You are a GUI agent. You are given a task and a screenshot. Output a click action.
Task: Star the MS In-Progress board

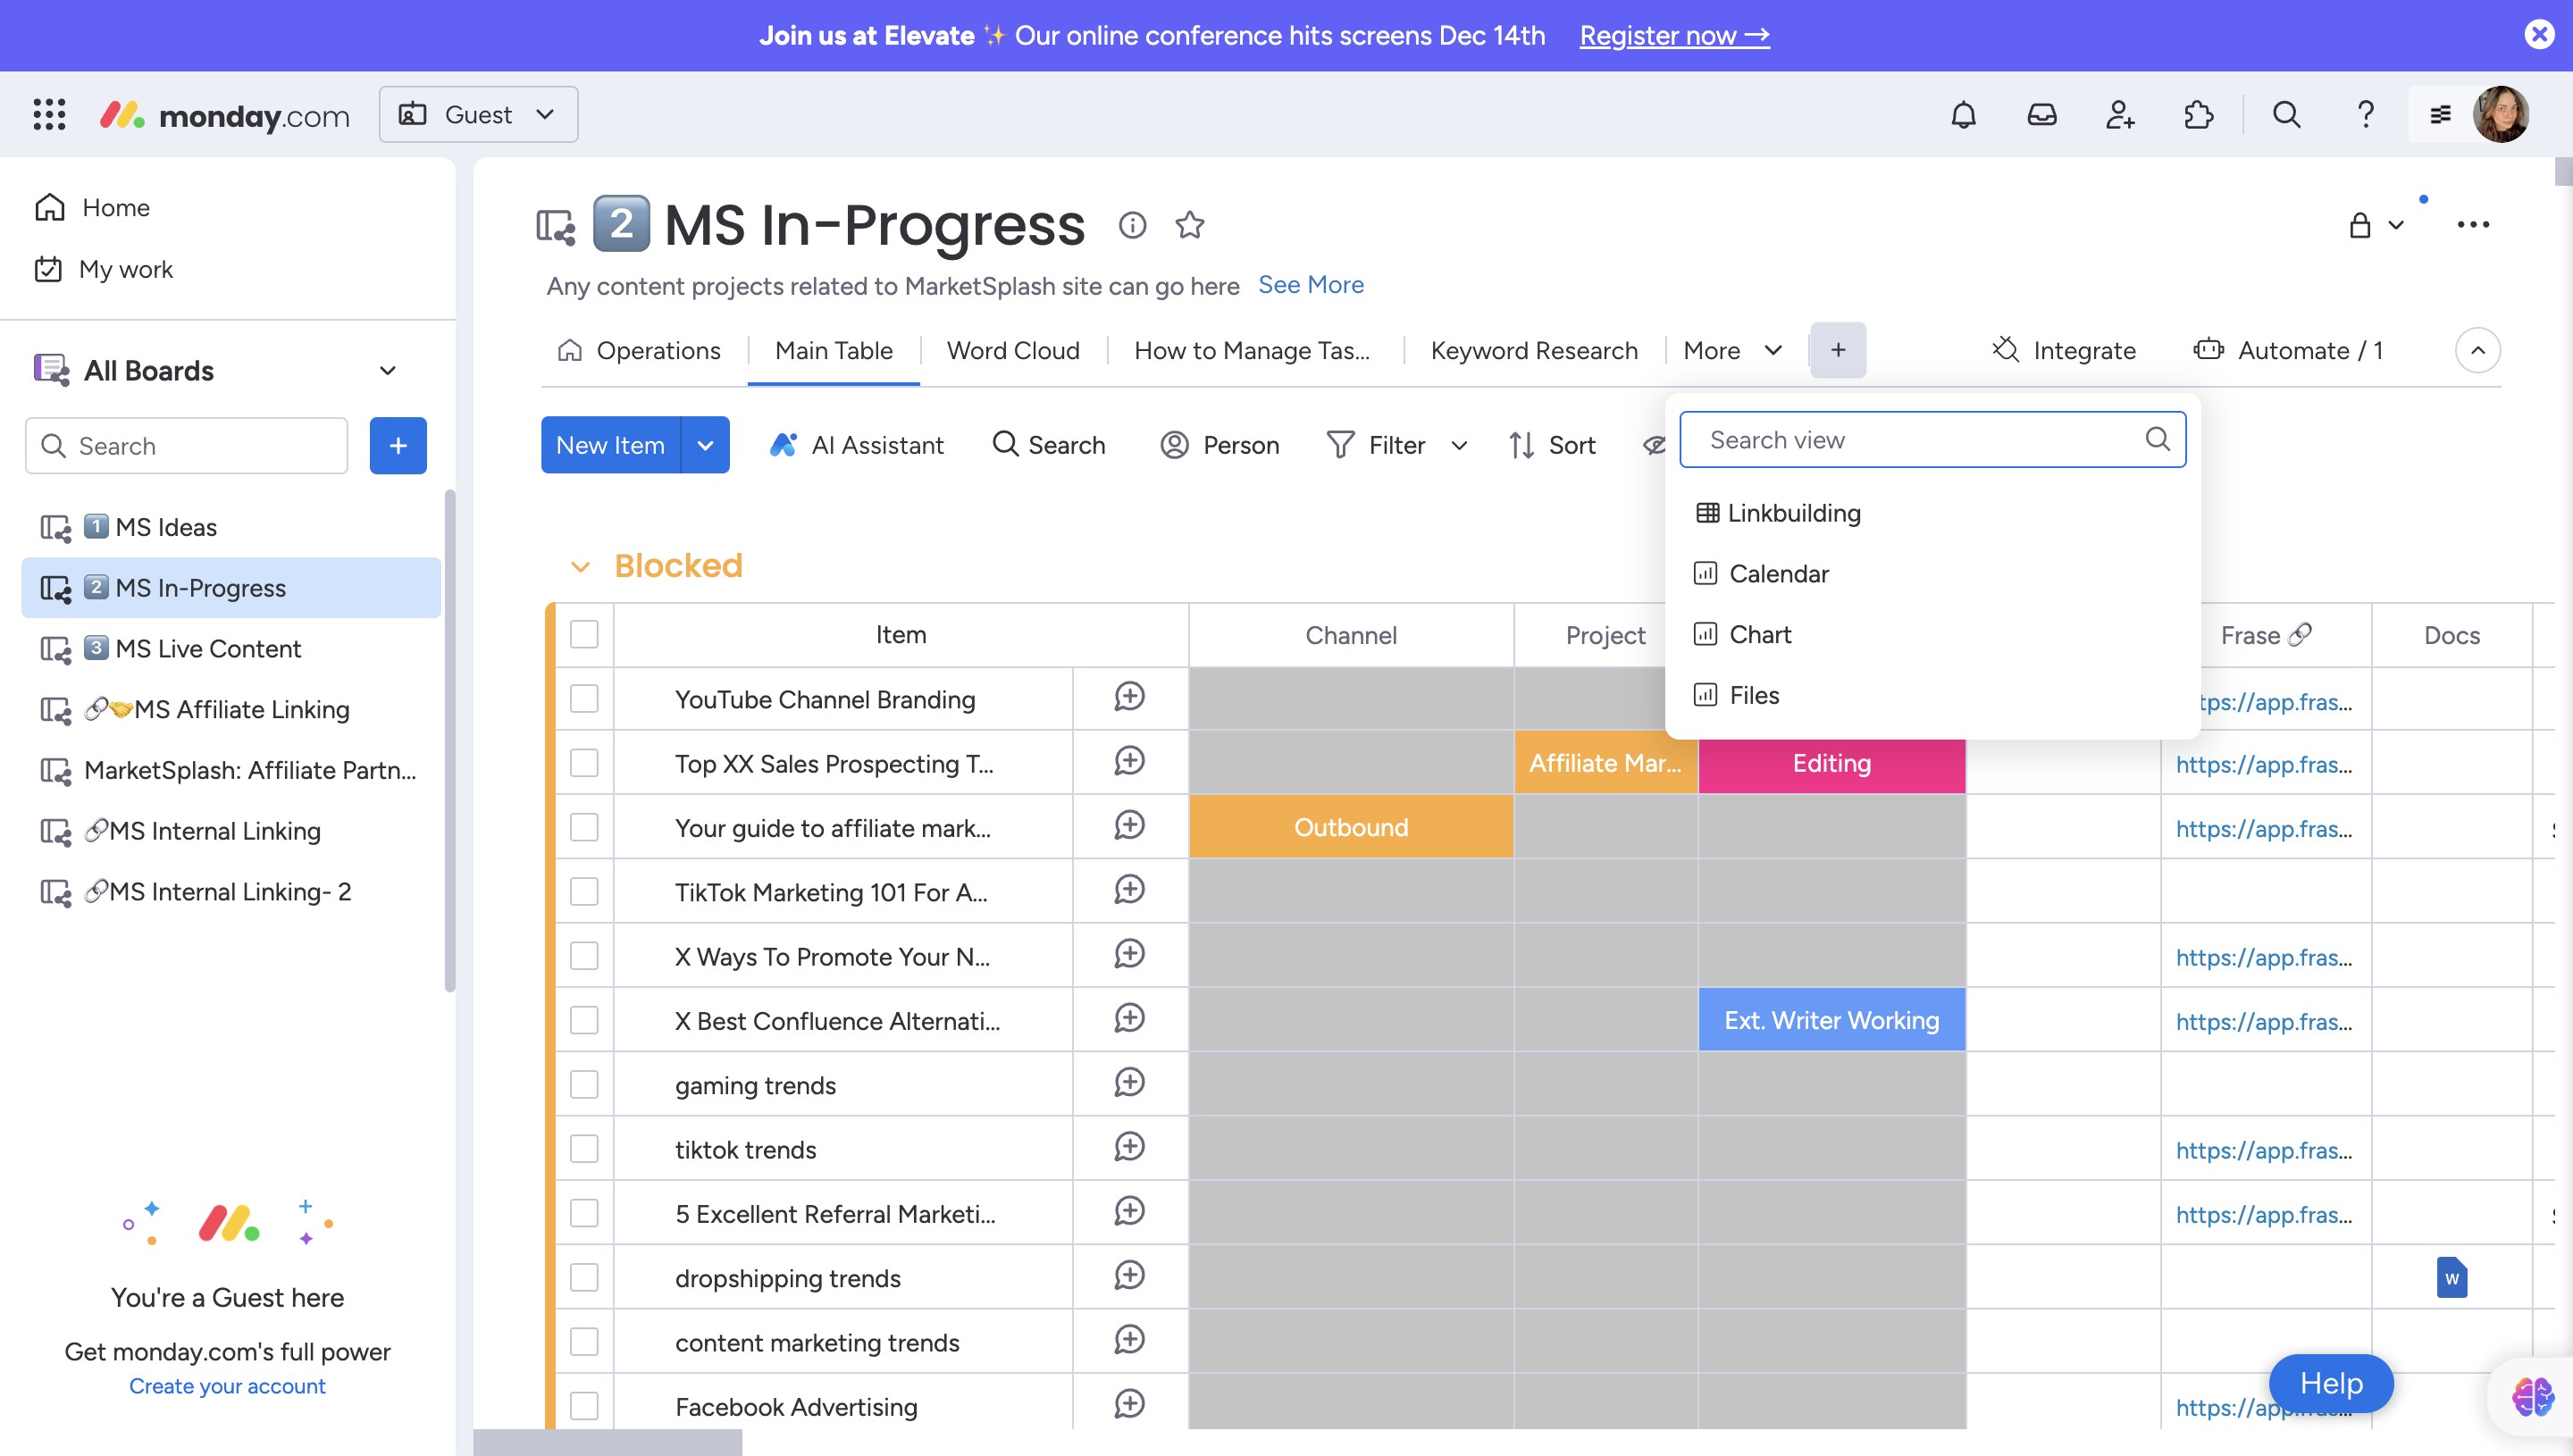pos(1189,224)
